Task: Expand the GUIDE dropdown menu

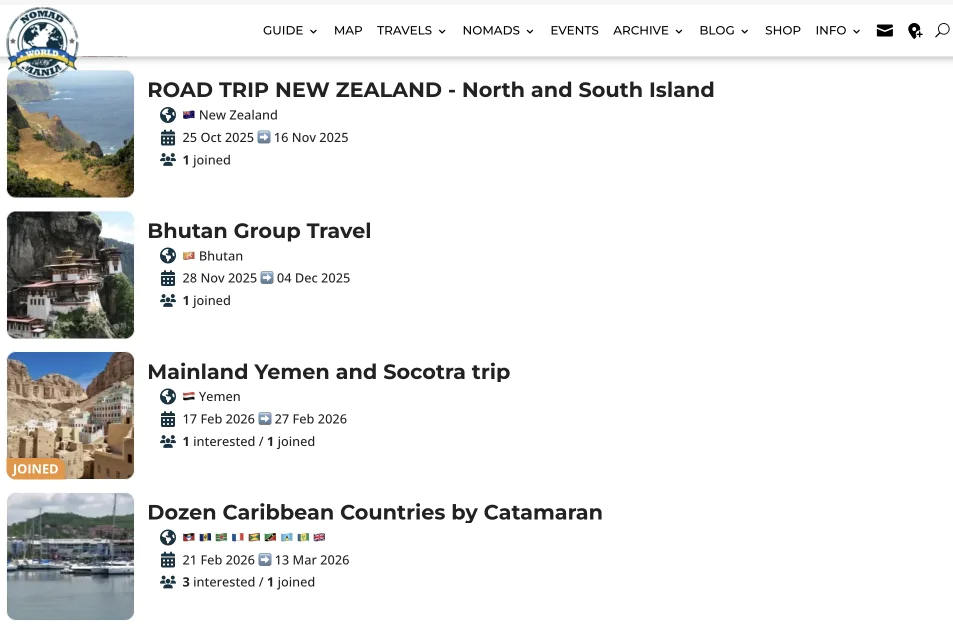Action: (x=290, y=31)
